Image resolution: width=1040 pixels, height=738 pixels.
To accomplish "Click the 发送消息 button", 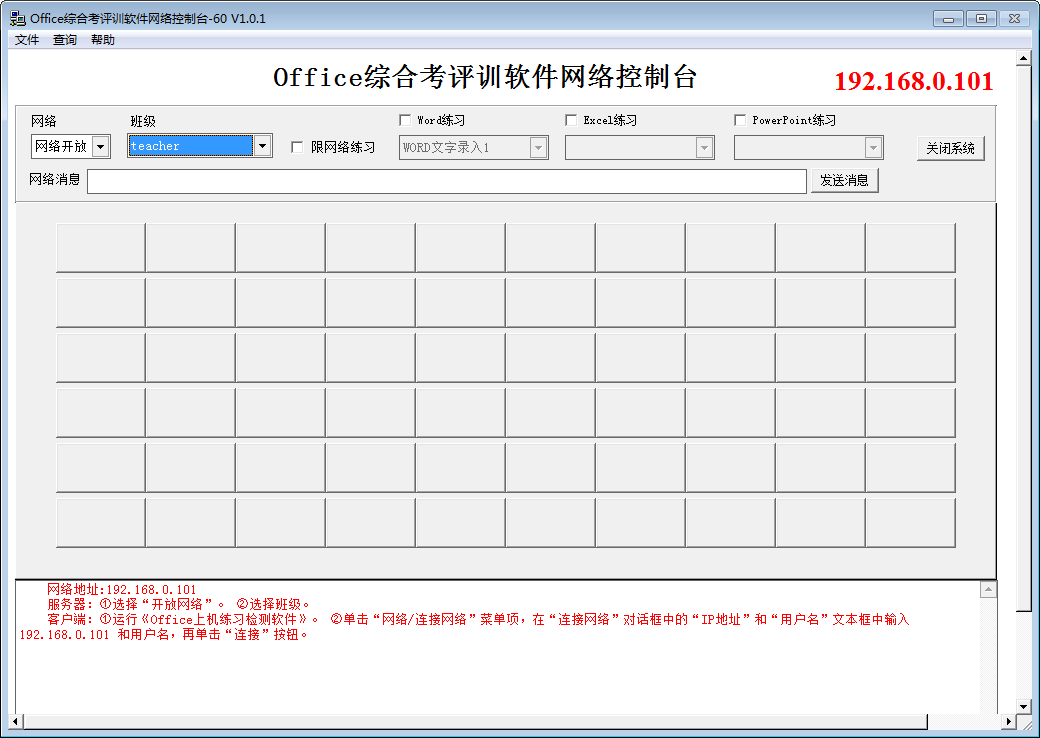I will pos(844,180).
